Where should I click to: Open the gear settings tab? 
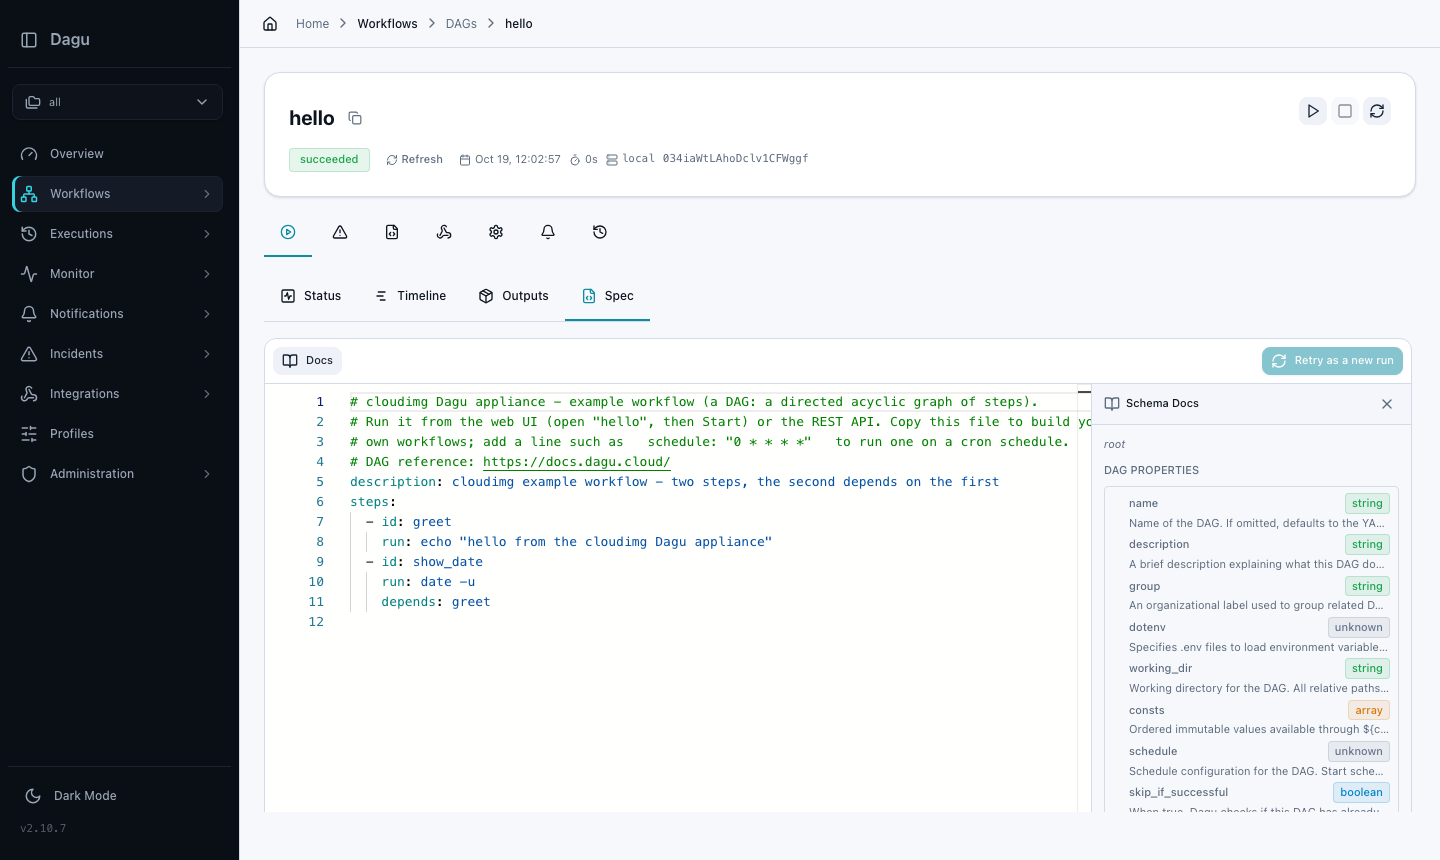click(496, 232)
